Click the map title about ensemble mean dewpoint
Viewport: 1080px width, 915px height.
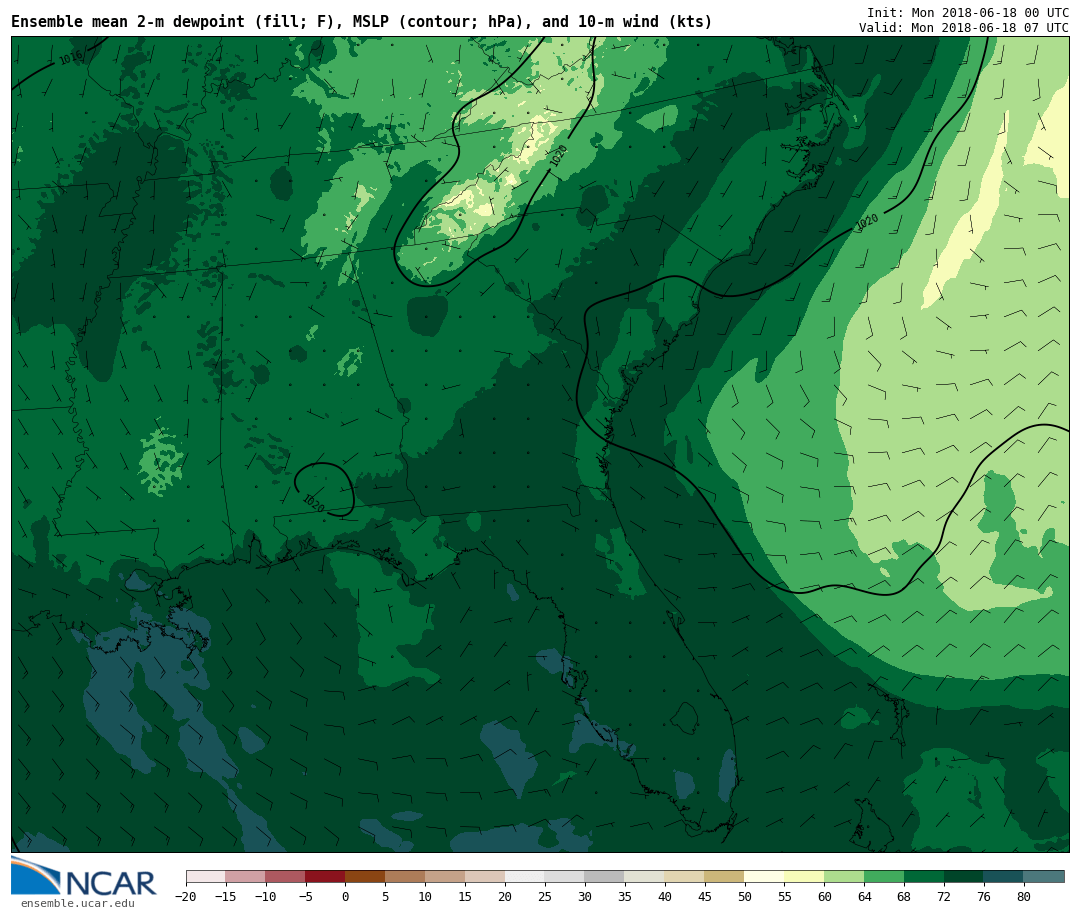tap(361, 22)
